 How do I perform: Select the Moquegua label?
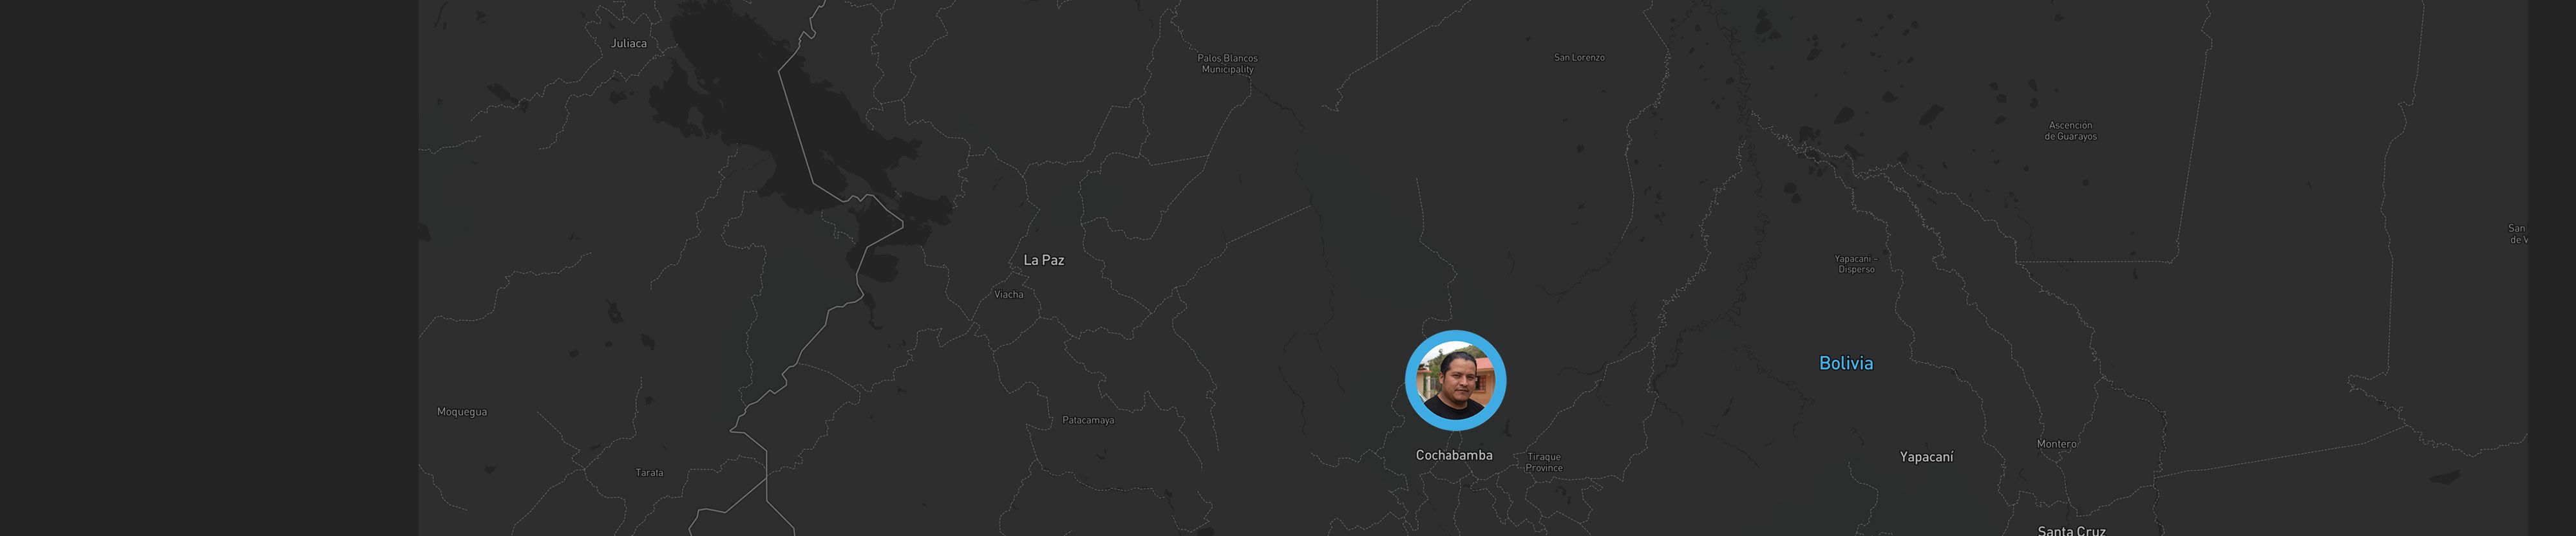click(x=462, y=412)
